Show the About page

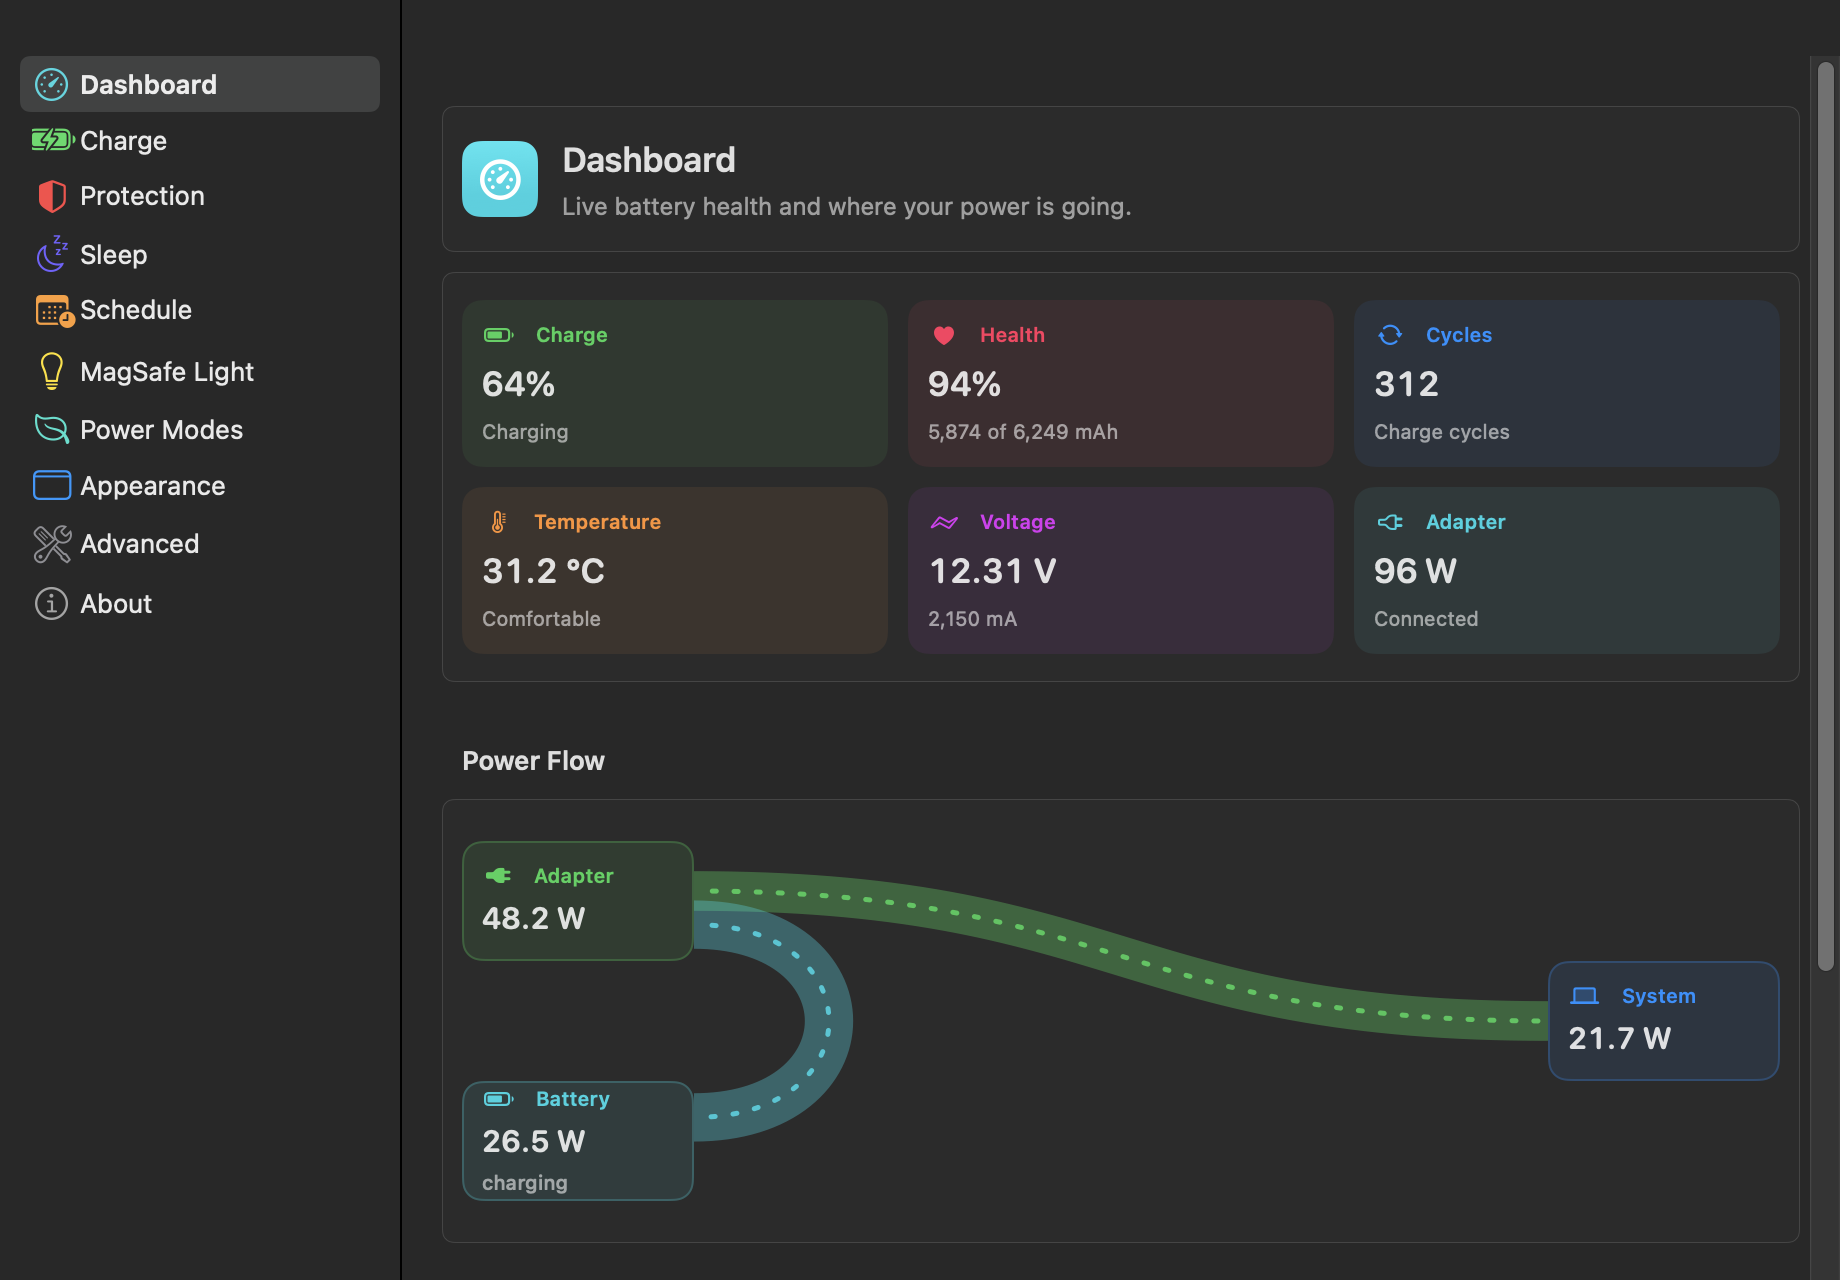pos(200,604)
